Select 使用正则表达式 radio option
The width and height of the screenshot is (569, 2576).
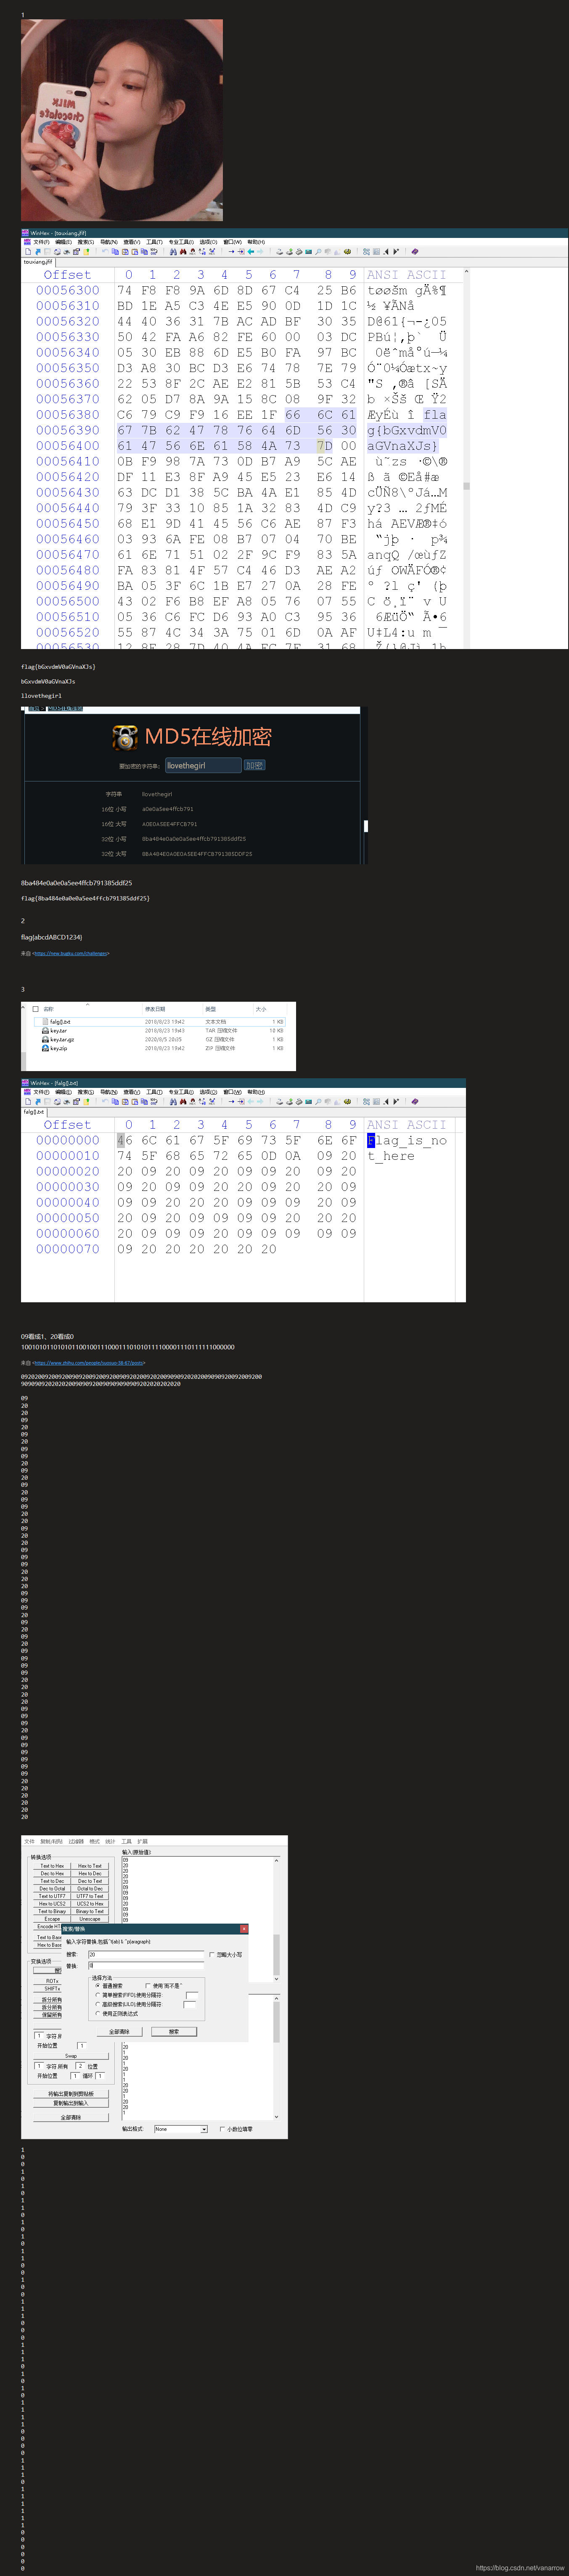tap(98, 2014)
